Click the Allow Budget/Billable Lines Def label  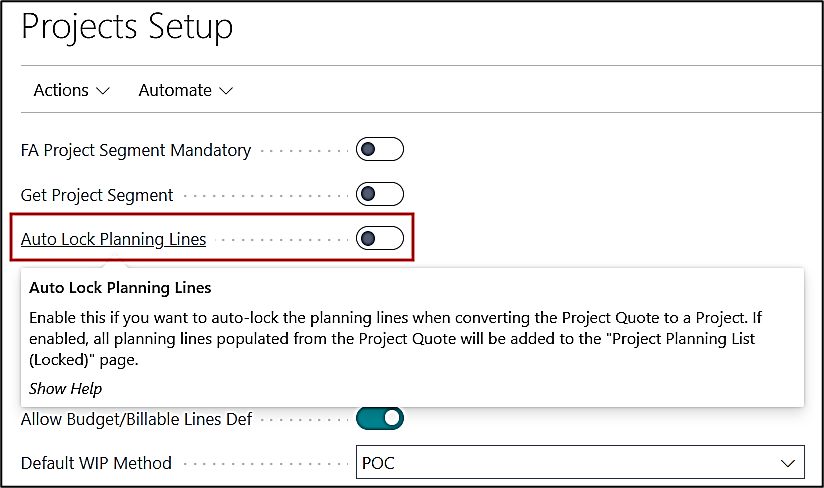click(137, 419)
